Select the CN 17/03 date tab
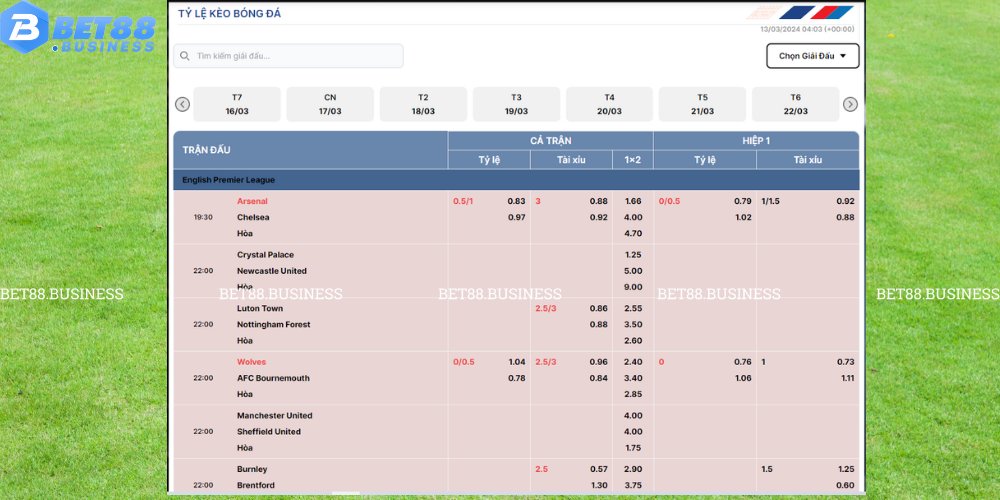 click(x=330, y=105)
